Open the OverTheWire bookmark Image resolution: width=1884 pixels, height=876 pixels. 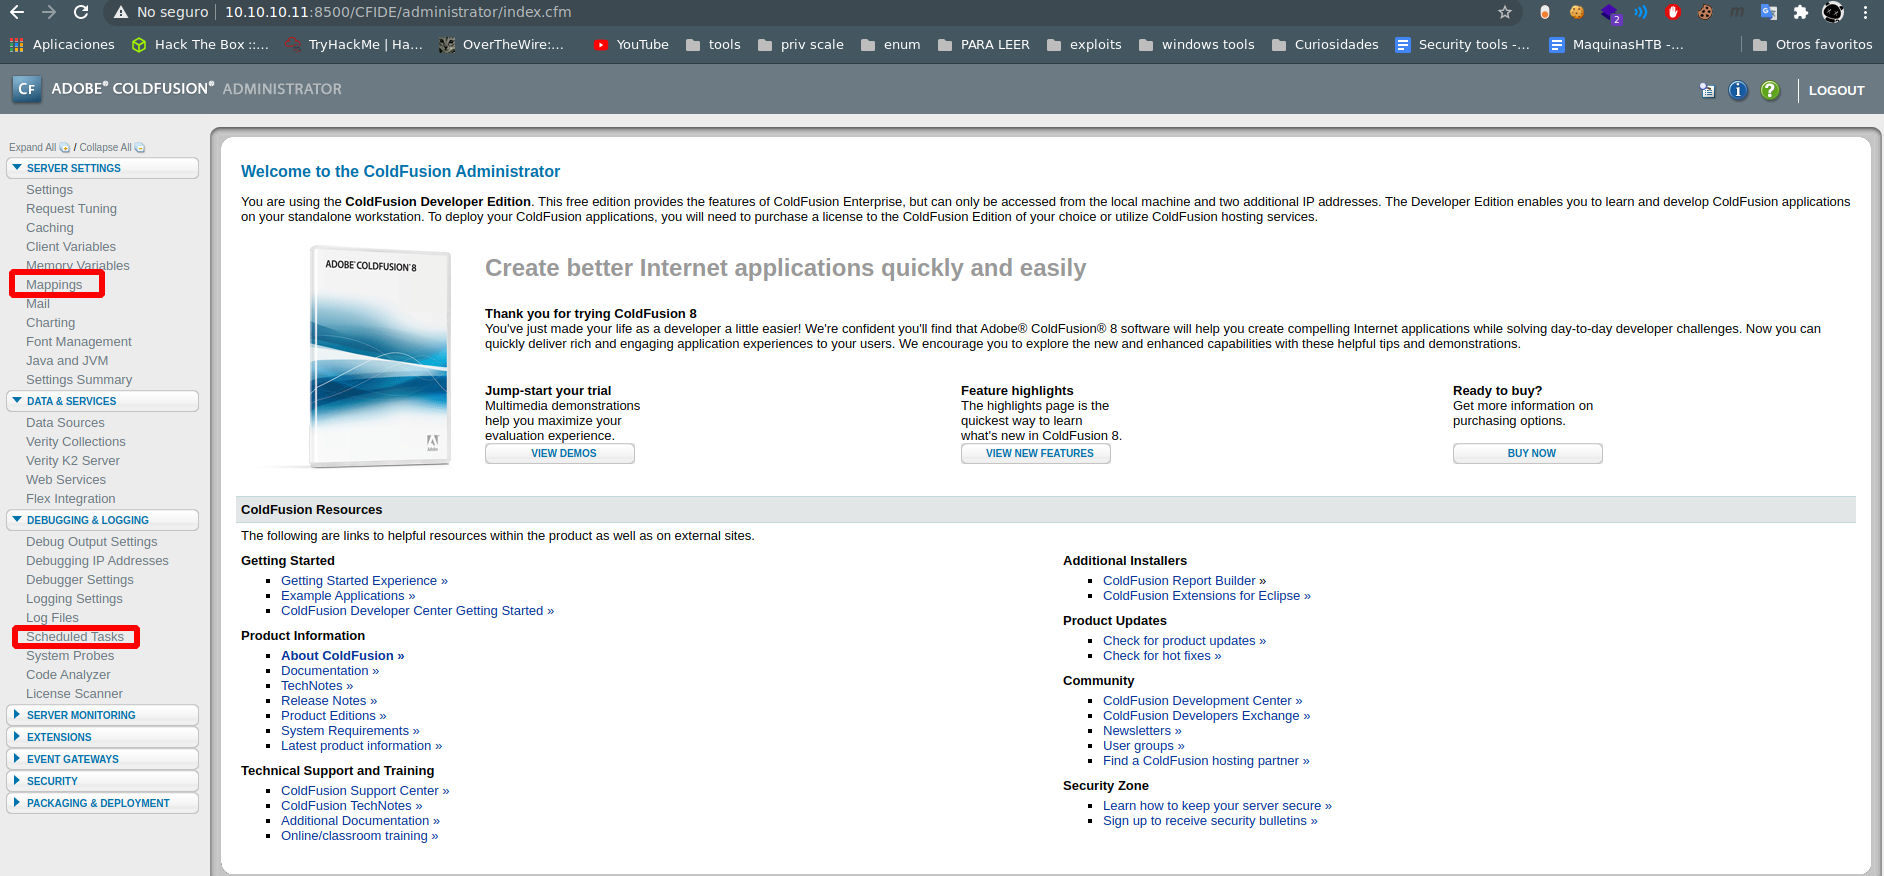(501, 44)
